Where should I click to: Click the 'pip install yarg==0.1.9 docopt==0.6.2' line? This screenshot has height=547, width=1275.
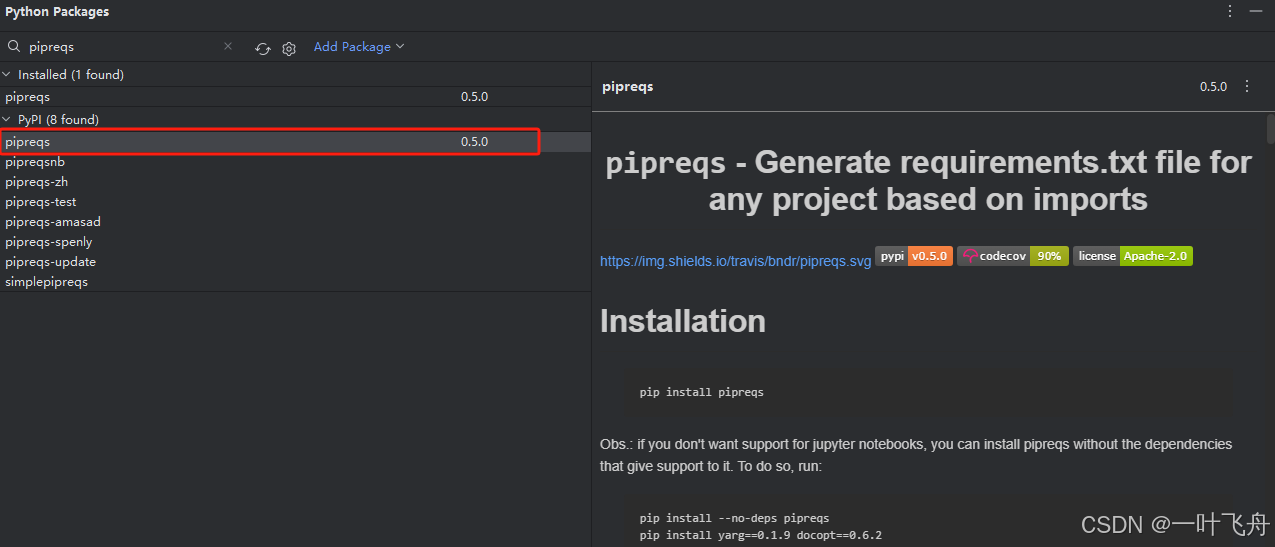click(x=760, y=535)
